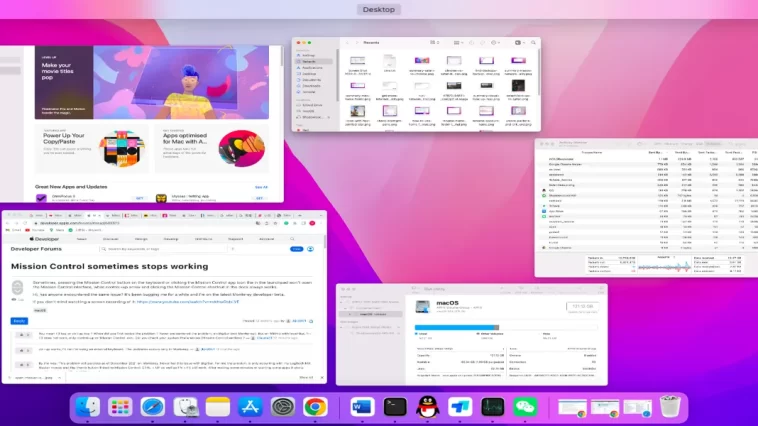Screen dimensions: 758x426
Task: Select the Activity Monitor window
Action: (646, 208)
